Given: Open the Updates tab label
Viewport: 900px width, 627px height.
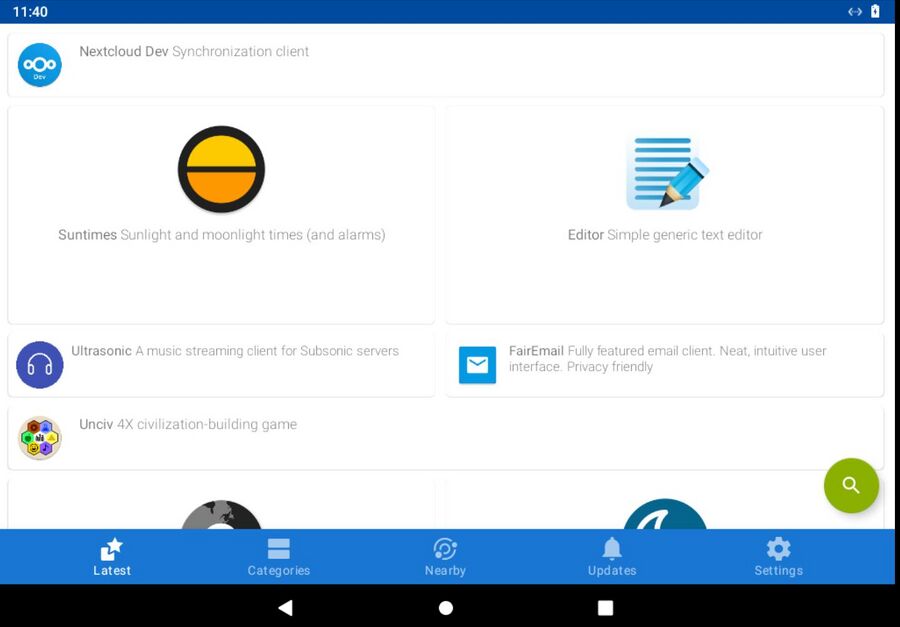Looking at the screenshot, I should 612,570.
